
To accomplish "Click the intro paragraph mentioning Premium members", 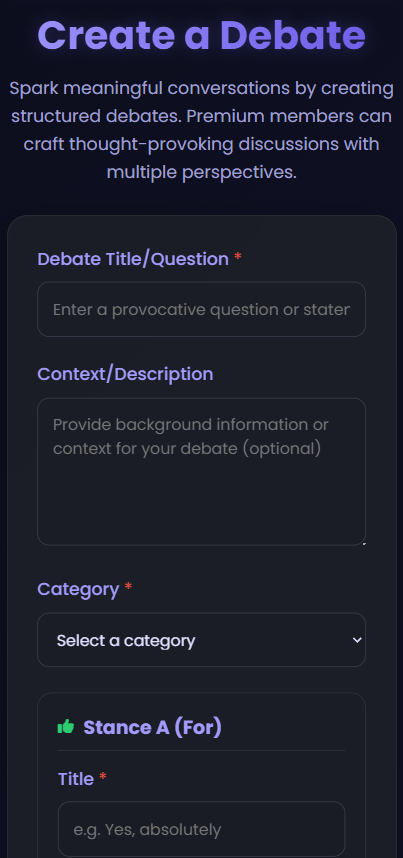I will [x=202, y=130].
